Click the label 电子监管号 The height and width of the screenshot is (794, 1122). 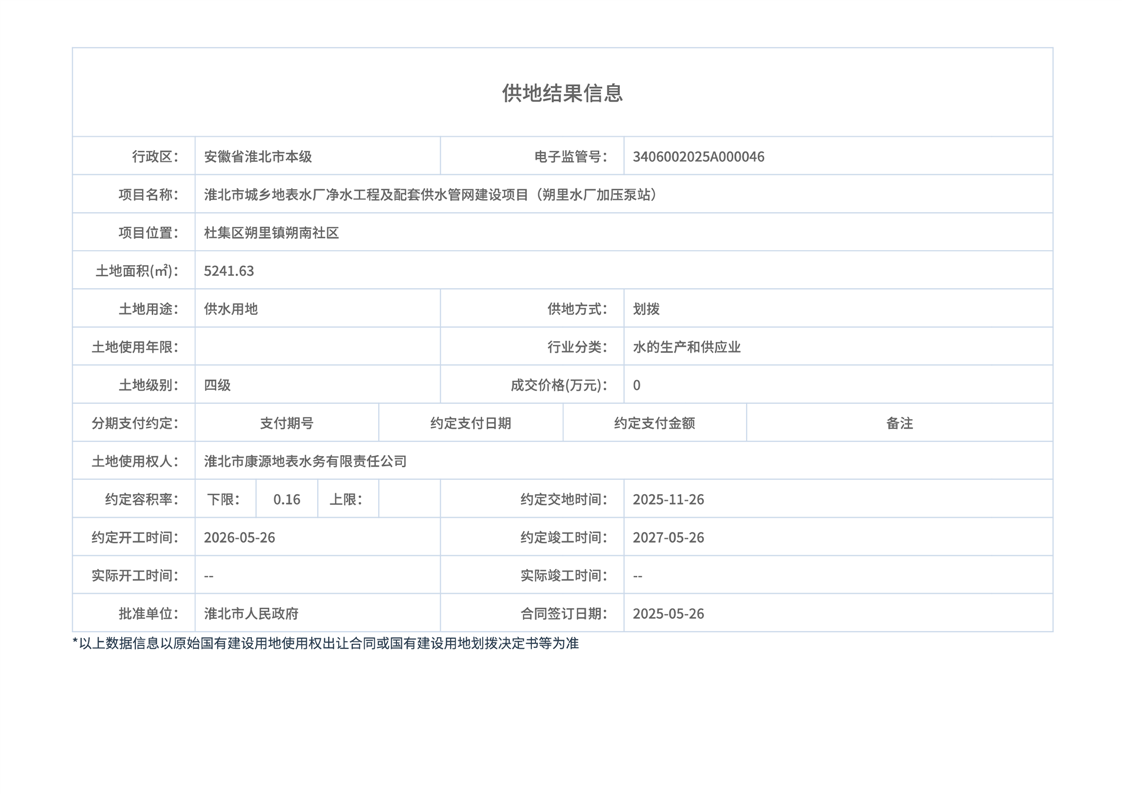[570, 157]
